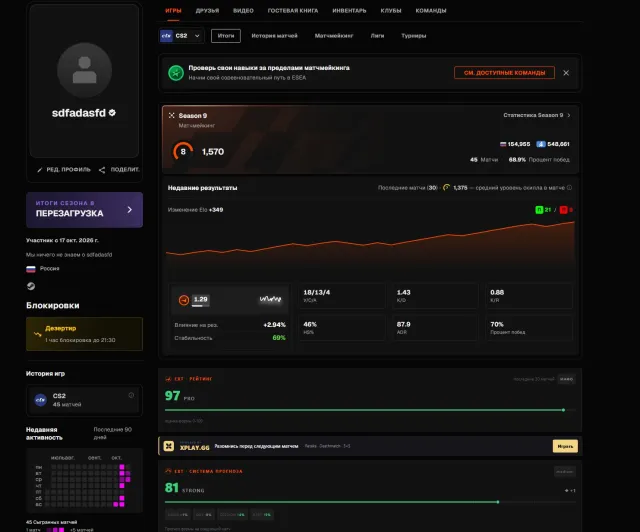Click the rating sparkline graph
This screenshot has height=532, width=640.
point(270,299)
